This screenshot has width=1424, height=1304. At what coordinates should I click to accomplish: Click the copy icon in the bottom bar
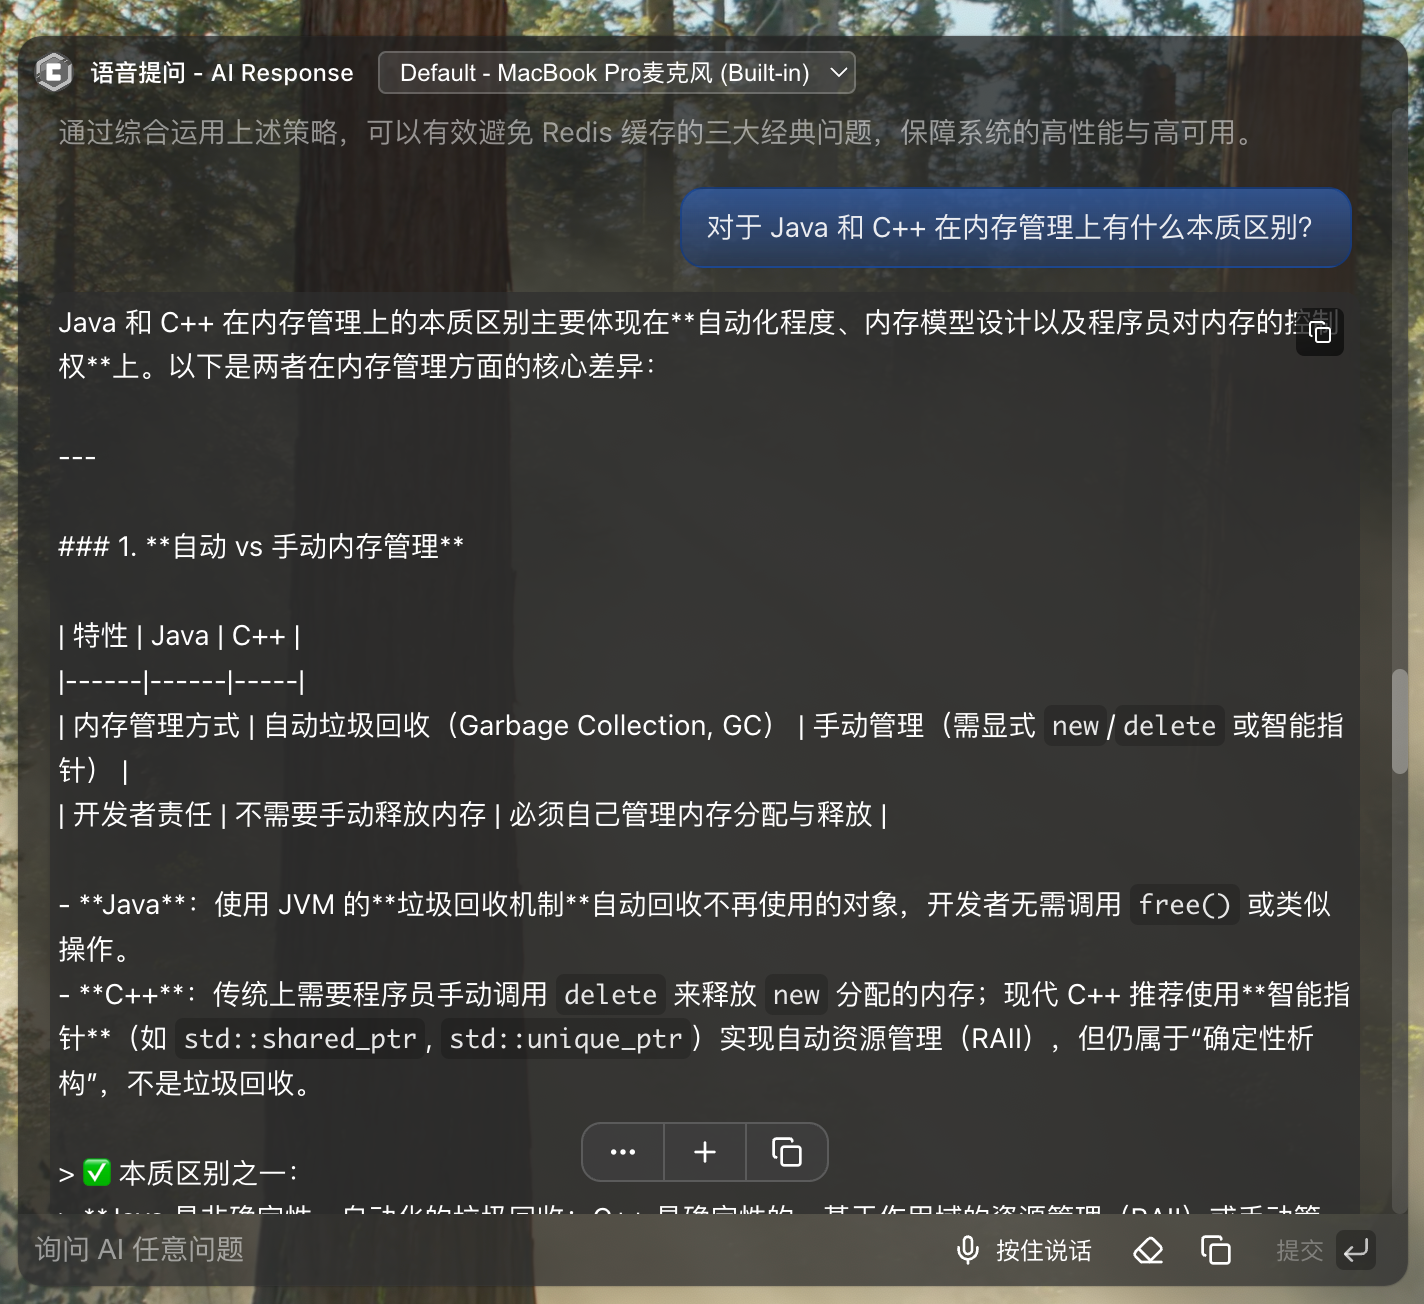(x=1216, y=1250)
